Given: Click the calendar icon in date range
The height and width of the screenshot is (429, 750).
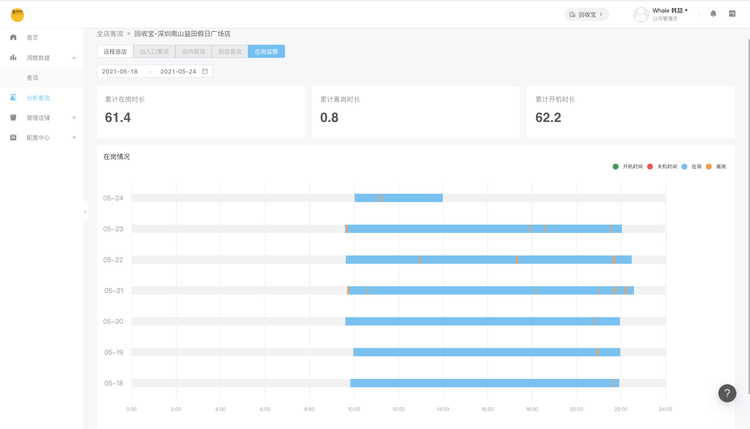Looking at the screenshot, I should [205, 71].
